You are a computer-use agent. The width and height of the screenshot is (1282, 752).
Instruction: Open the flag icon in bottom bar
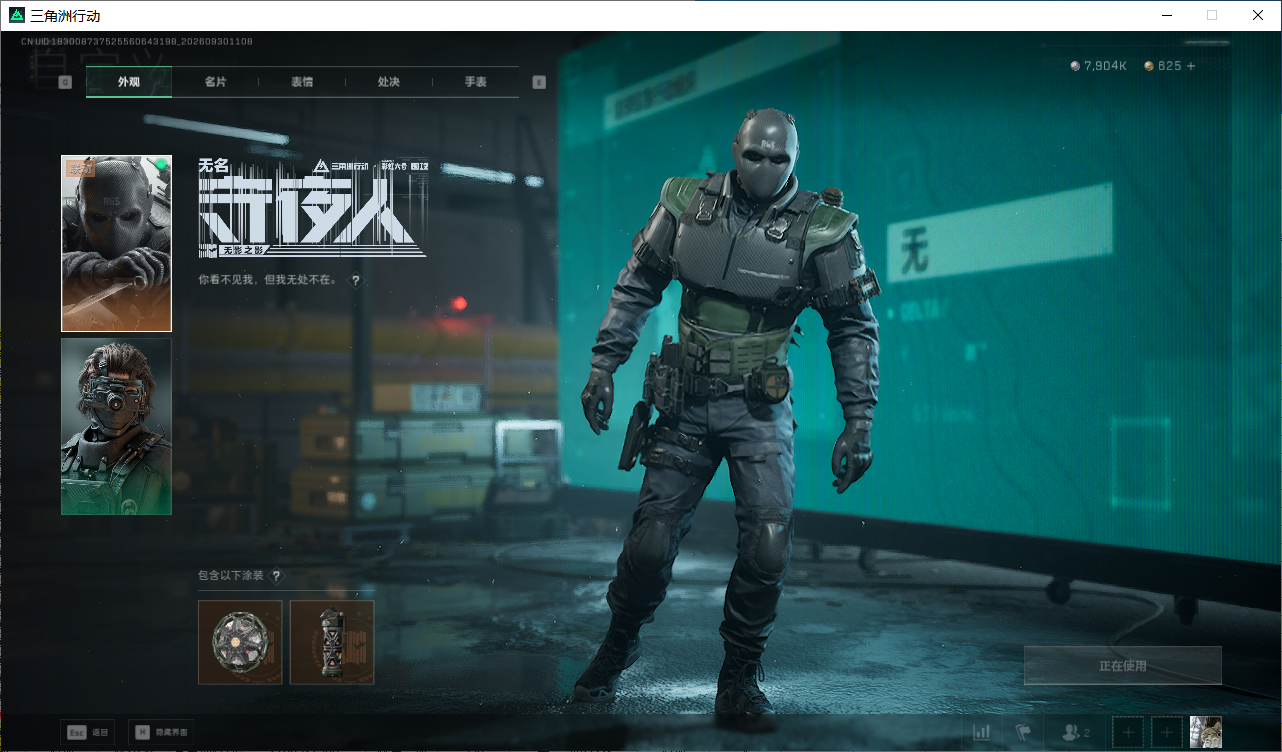coord(1023,733)
